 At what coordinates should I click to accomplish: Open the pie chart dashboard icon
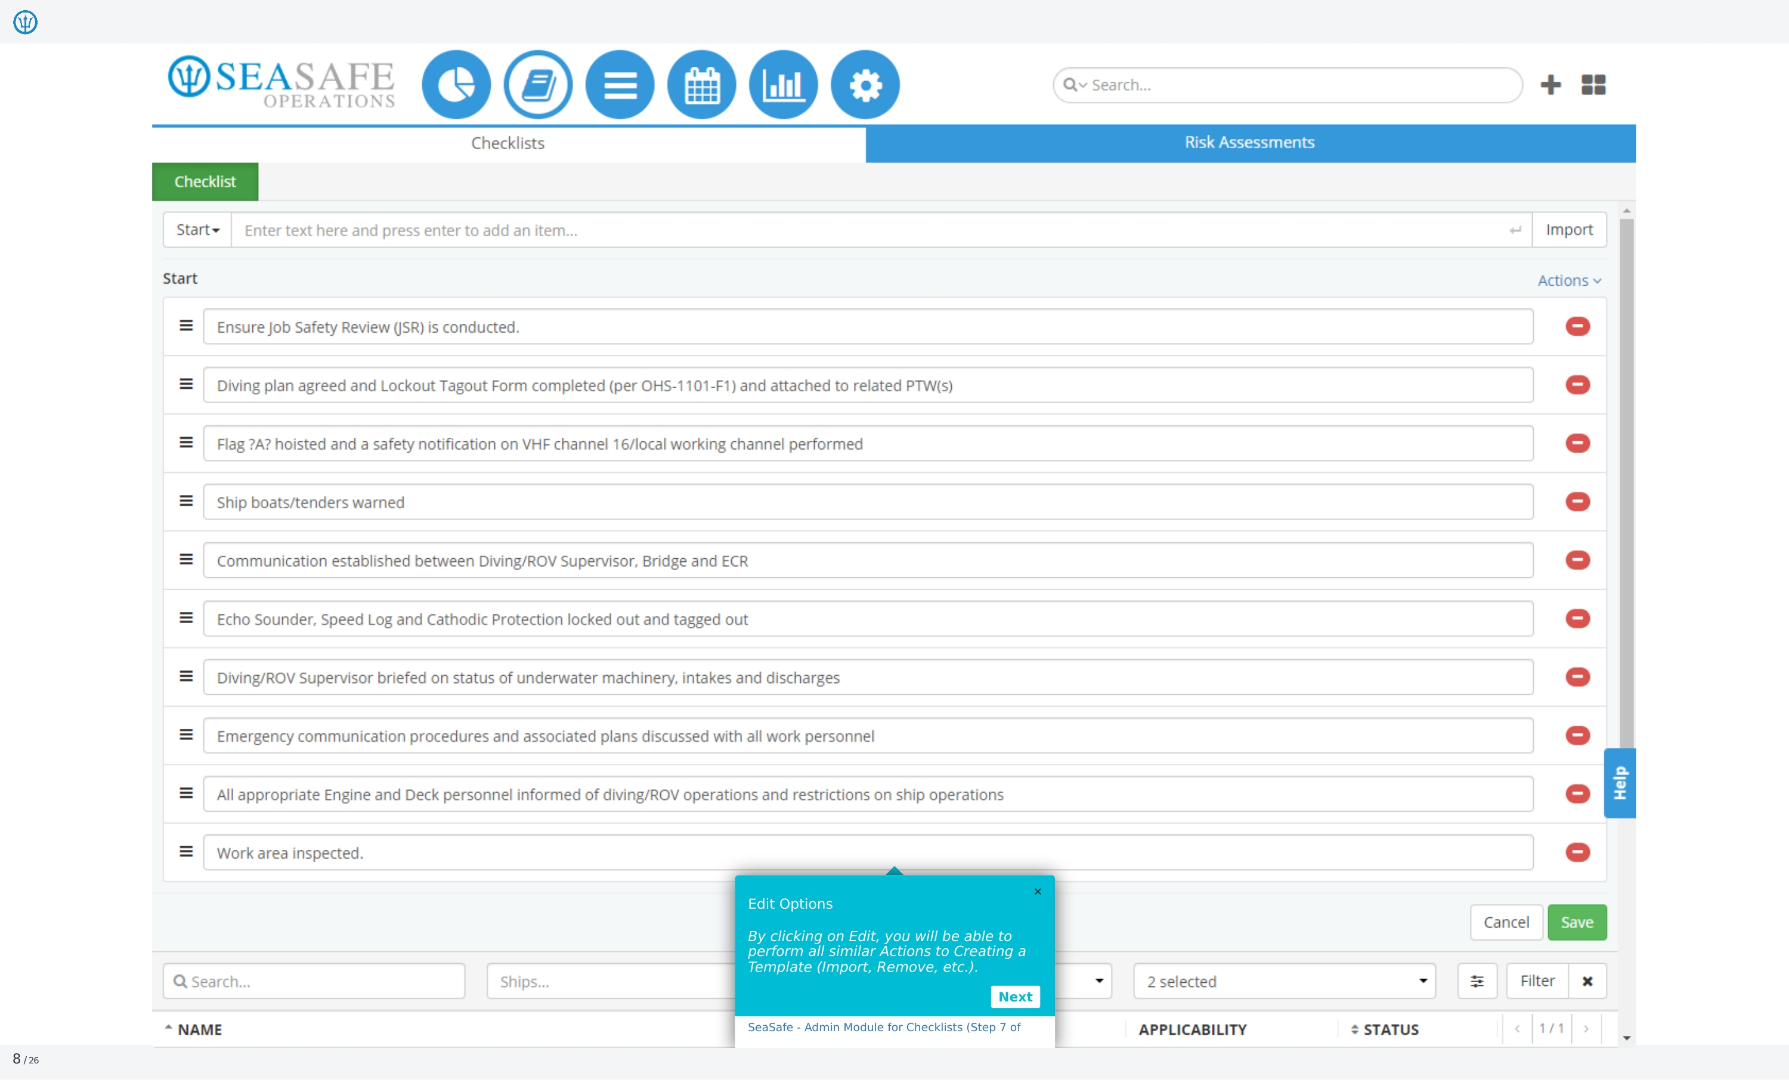tap(456, 85)
